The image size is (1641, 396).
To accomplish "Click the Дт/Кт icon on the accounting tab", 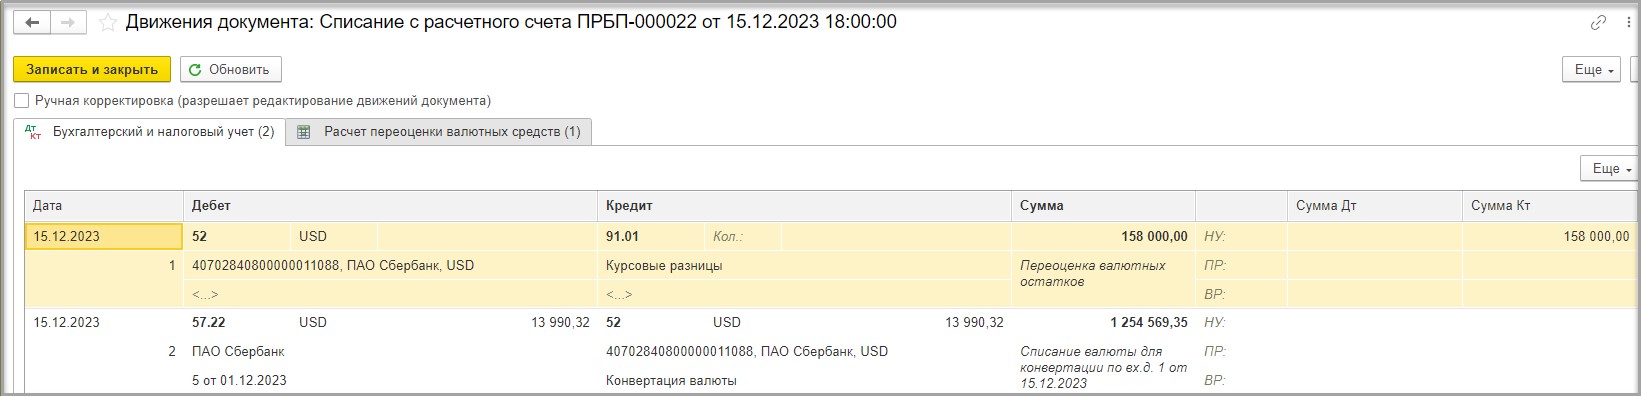I will coord(32,132).
